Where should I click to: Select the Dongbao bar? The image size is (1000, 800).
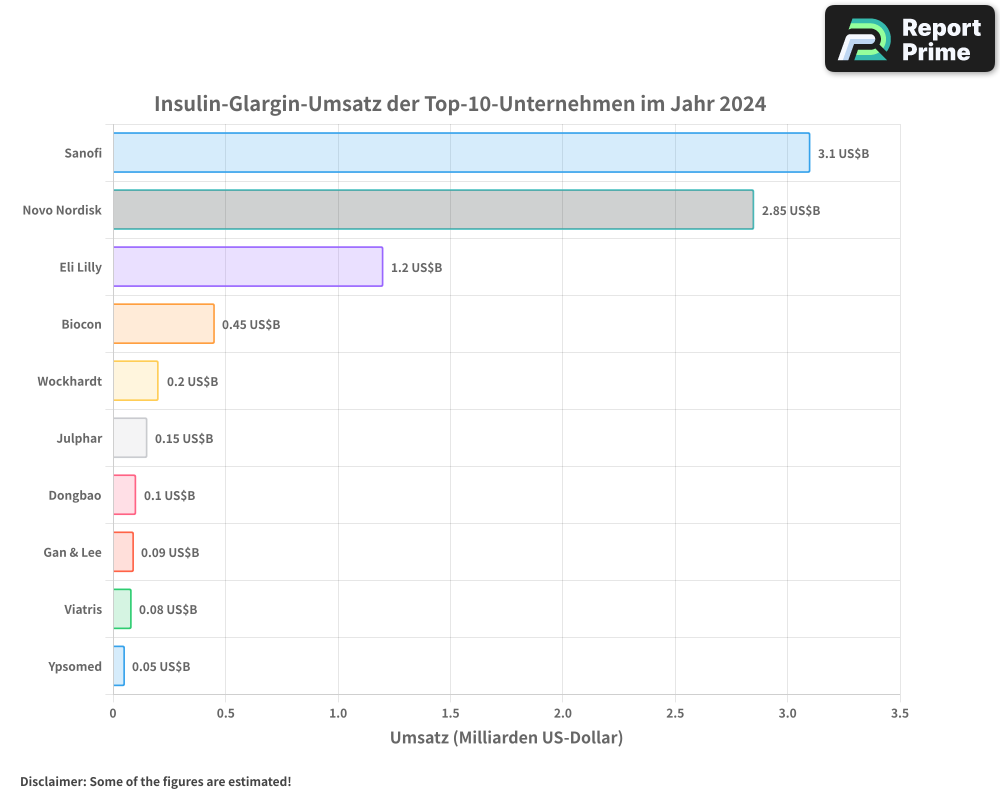click(125, 495)
